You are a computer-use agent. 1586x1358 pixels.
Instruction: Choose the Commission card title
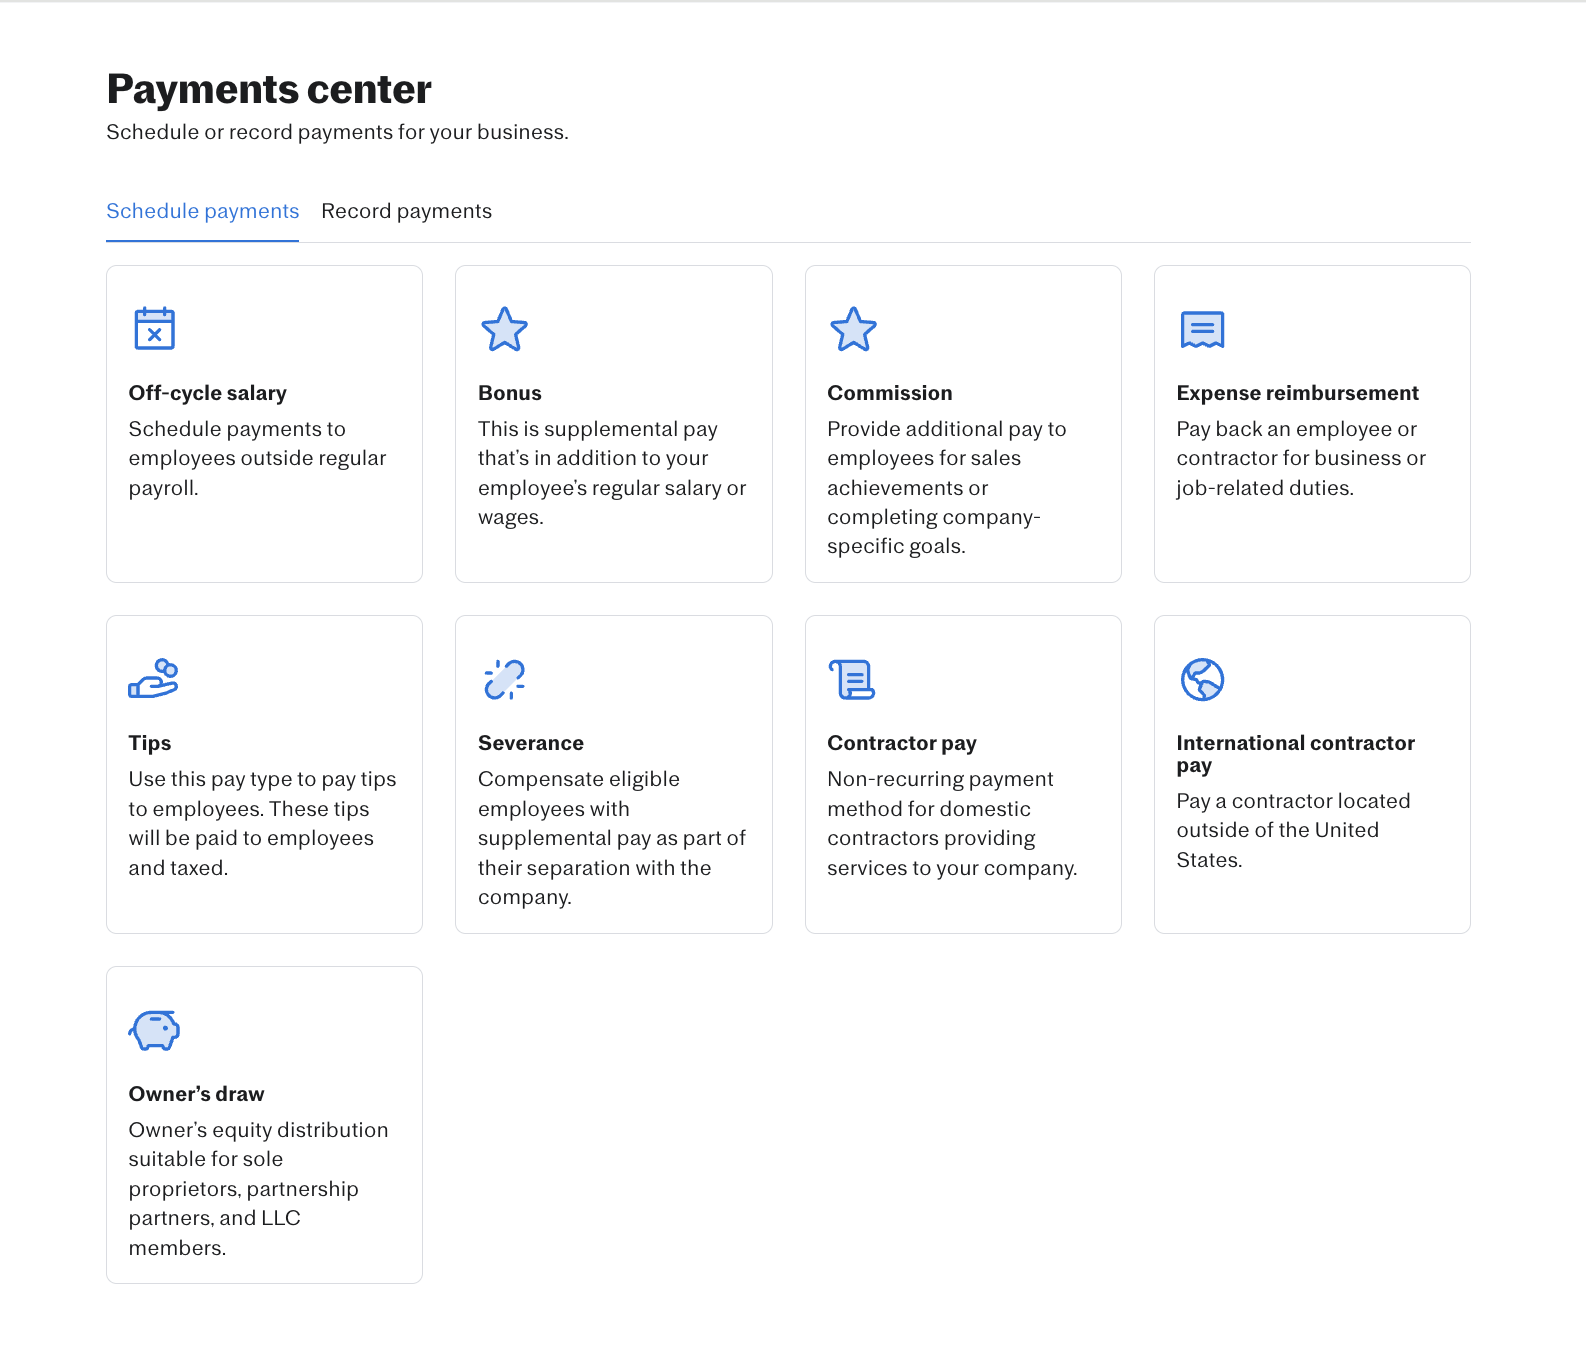[889, 393]
